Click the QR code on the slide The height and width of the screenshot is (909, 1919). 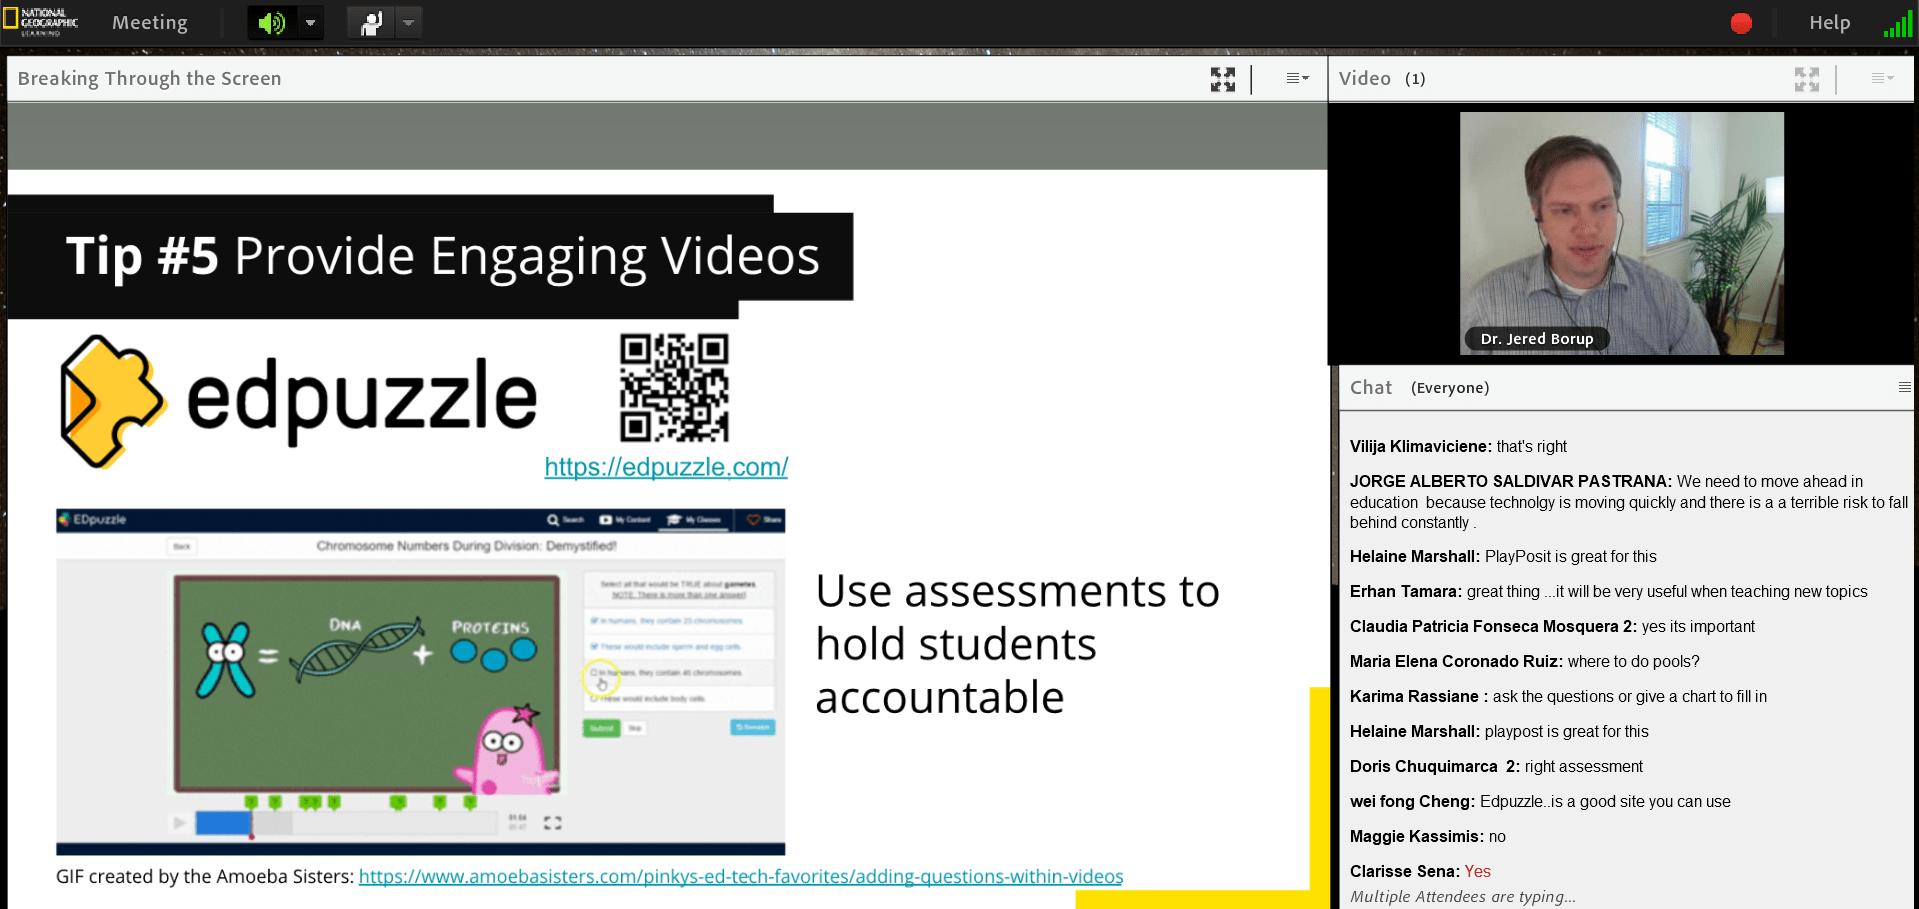pyautogui.click(x=674, y=388)
